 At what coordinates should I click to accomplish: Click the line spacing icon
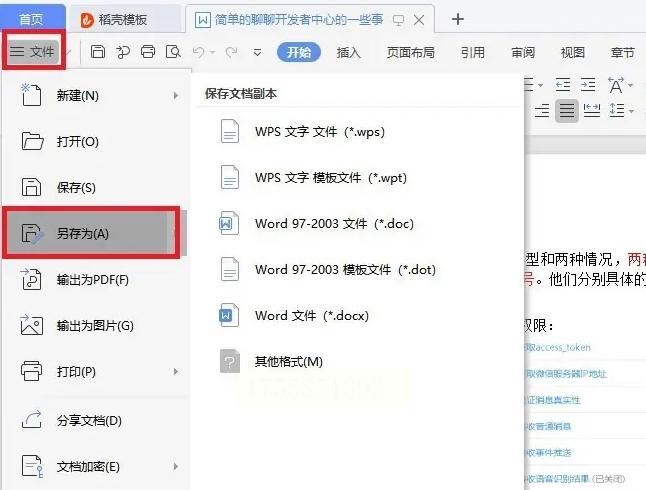point(617,110)
